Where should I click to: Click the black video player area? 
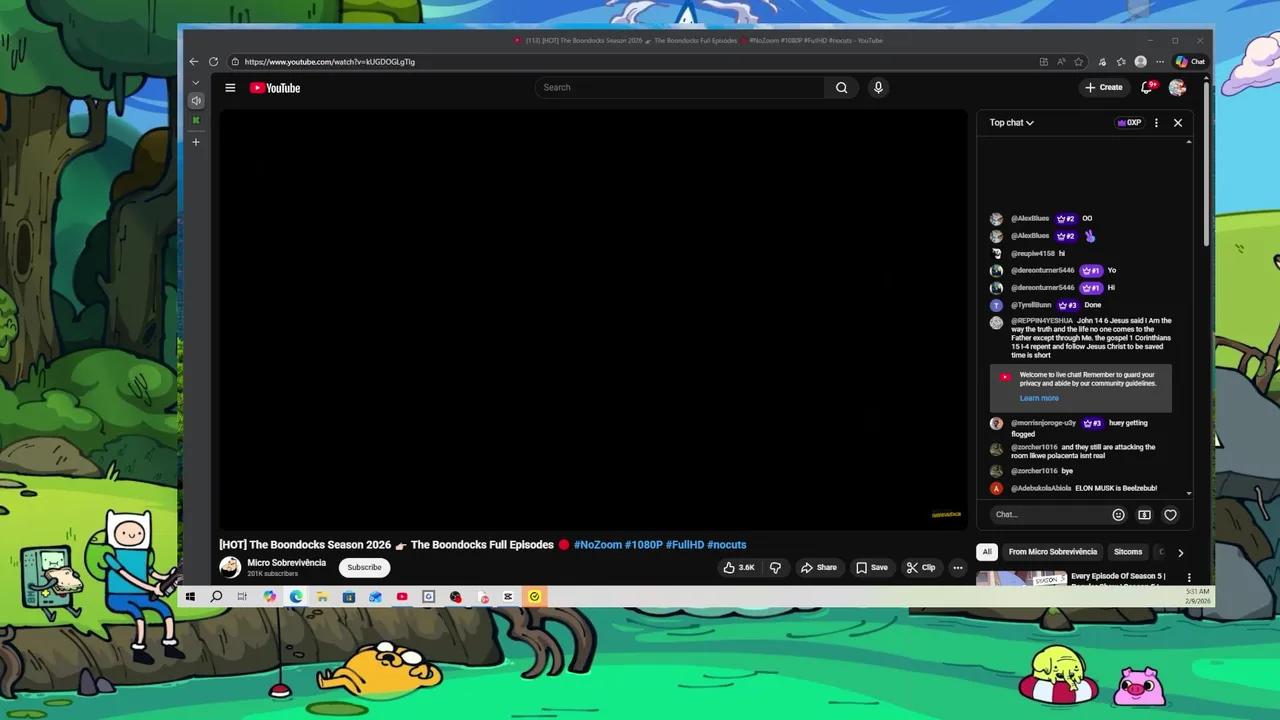point(593,318)
